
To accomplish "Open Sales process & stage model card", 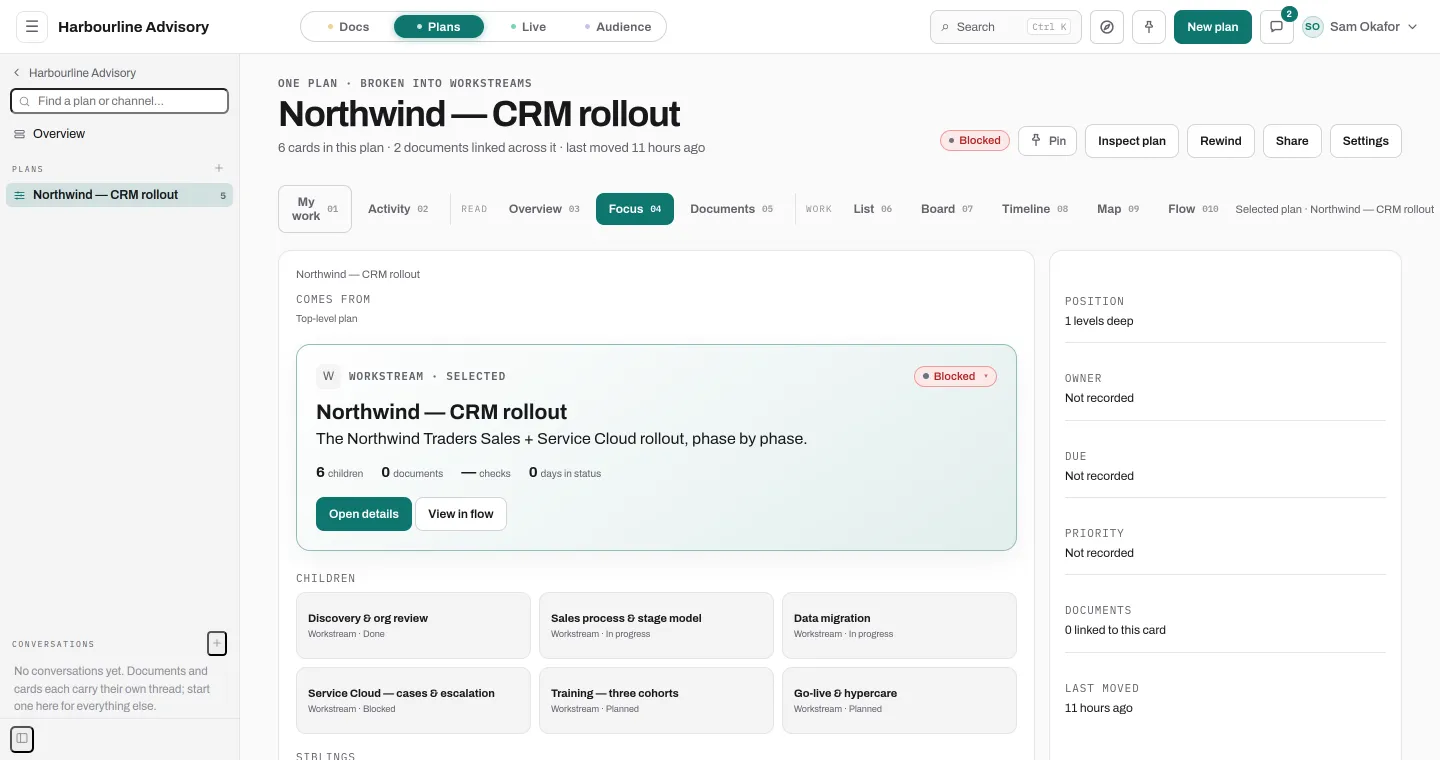I will coord(656,626).
